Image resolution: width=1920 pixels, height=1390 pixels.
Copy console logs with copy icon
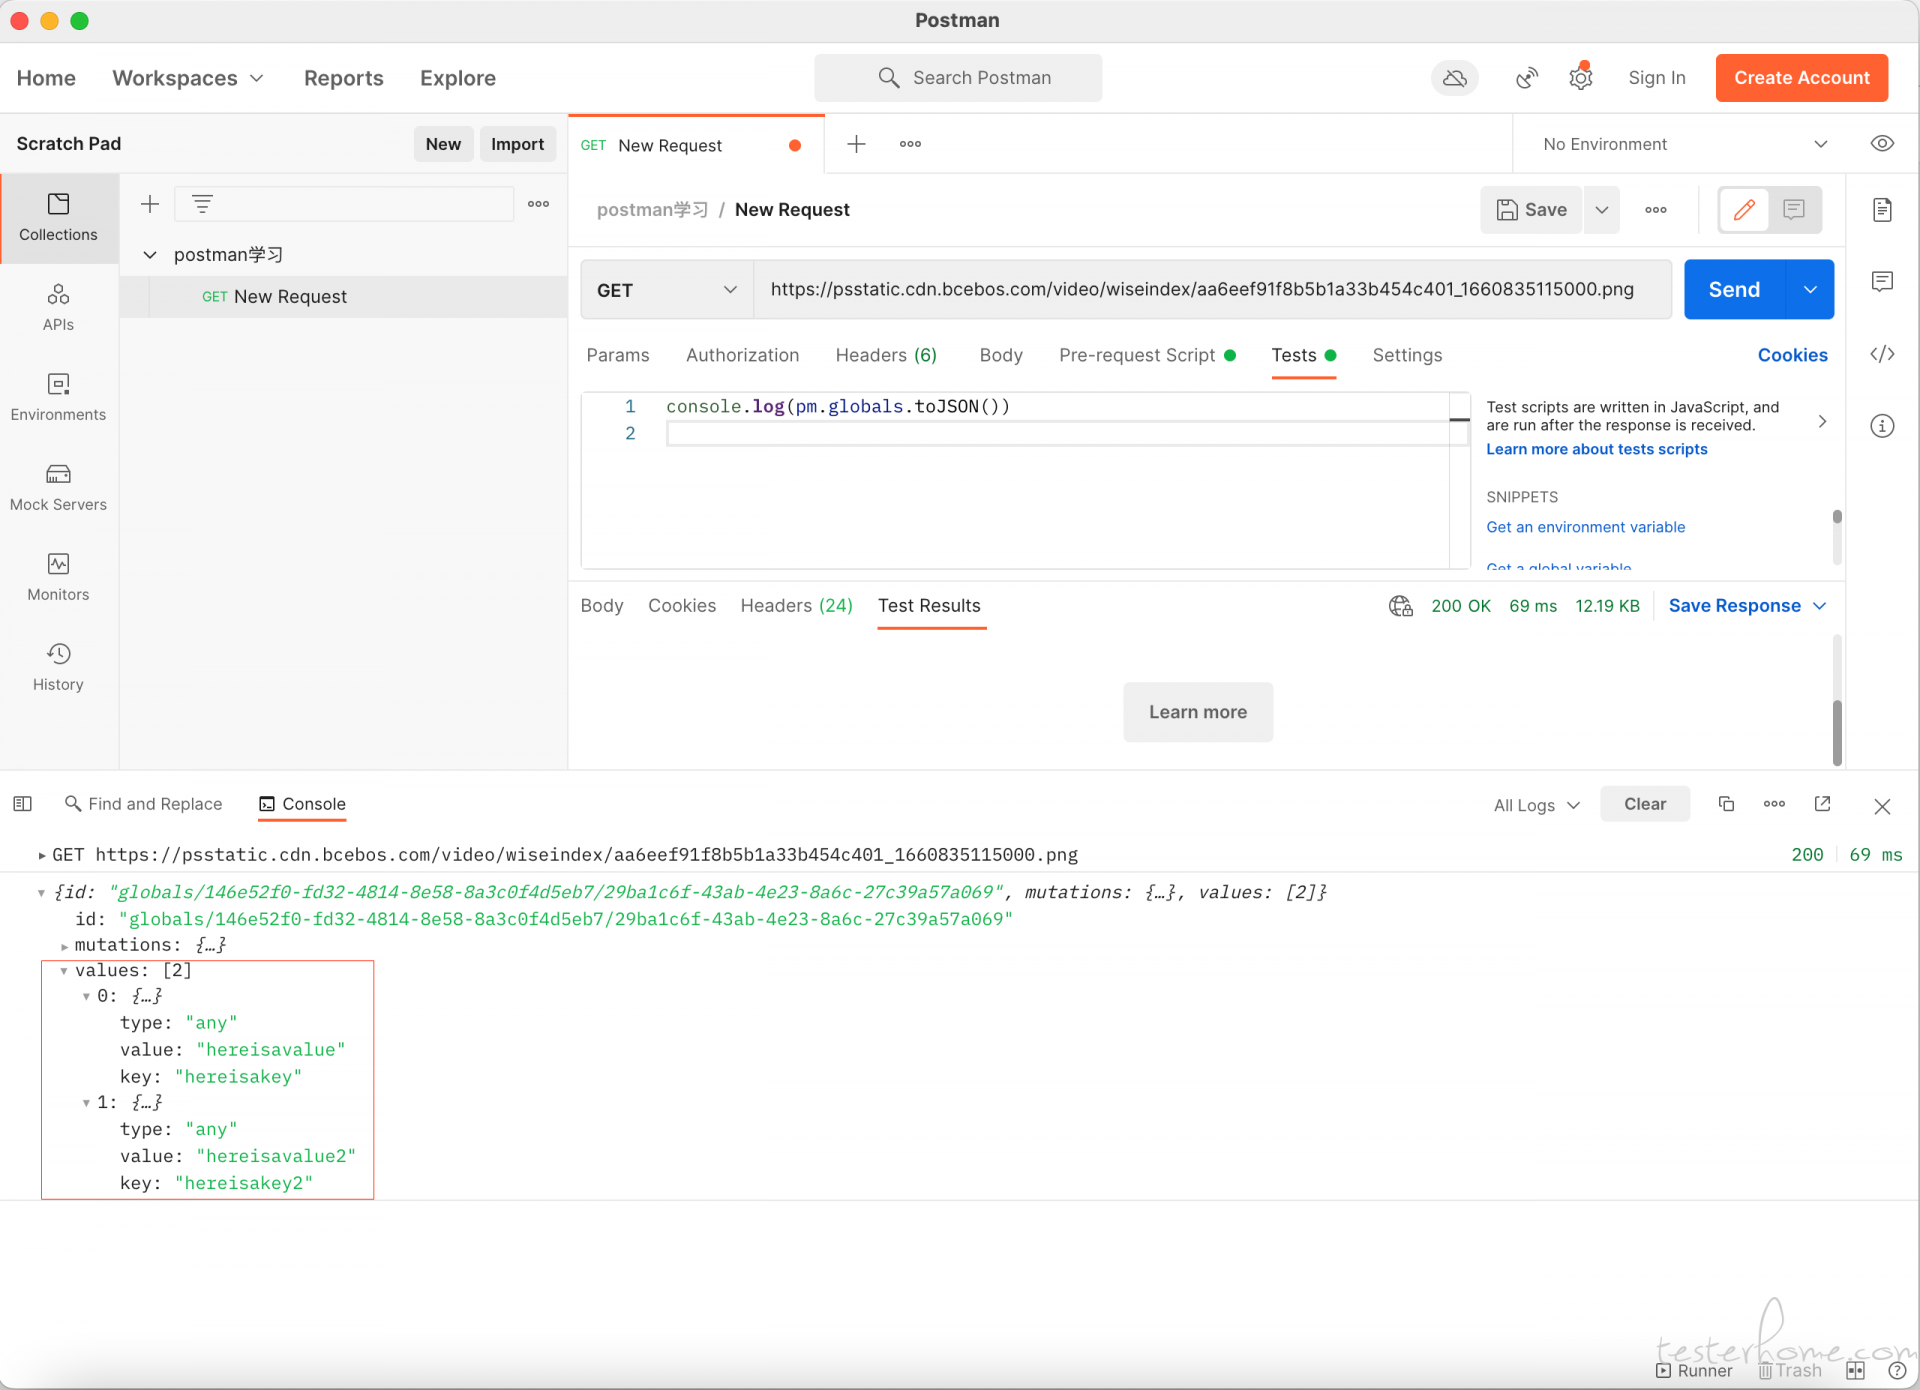(x=1726, y=804)
